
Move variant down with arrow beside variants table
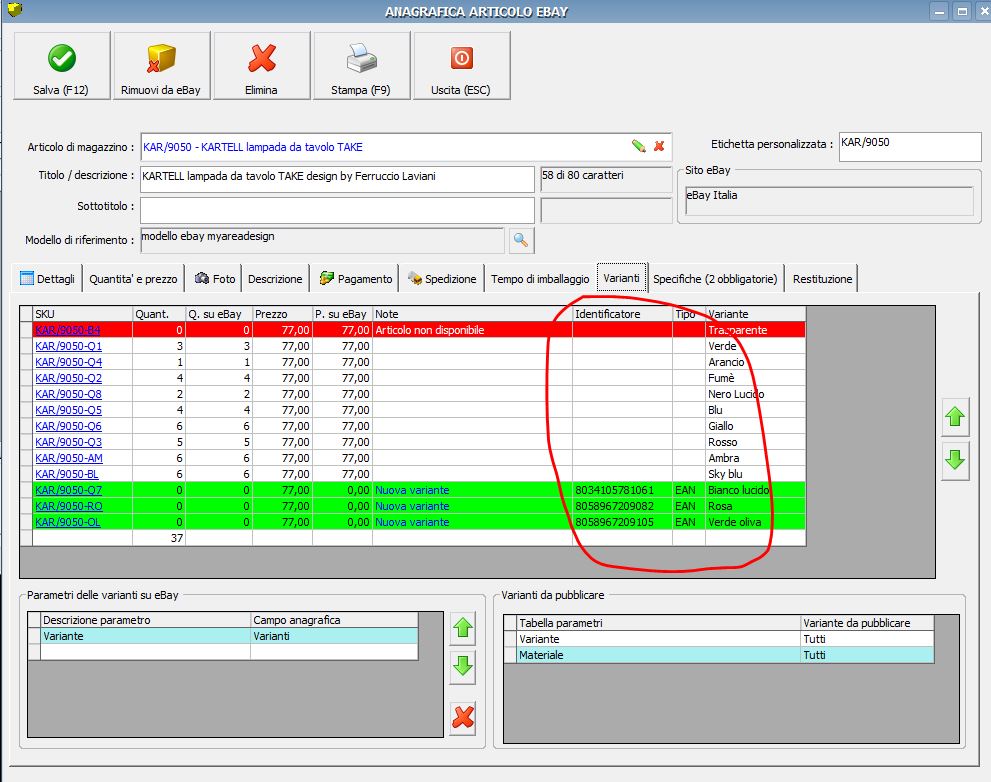tap(955, 460)
